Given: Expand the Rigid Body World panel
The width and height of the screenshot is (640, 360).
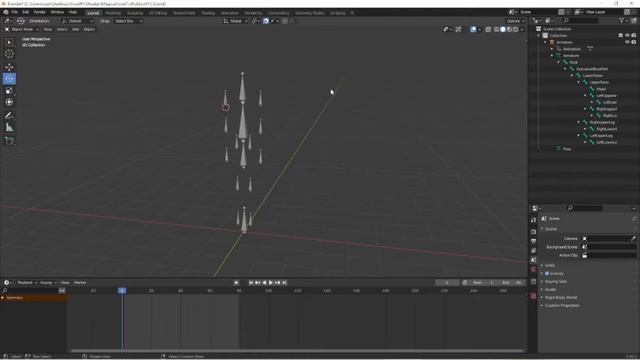Looking at the screenshot, I should click(561, 298).
